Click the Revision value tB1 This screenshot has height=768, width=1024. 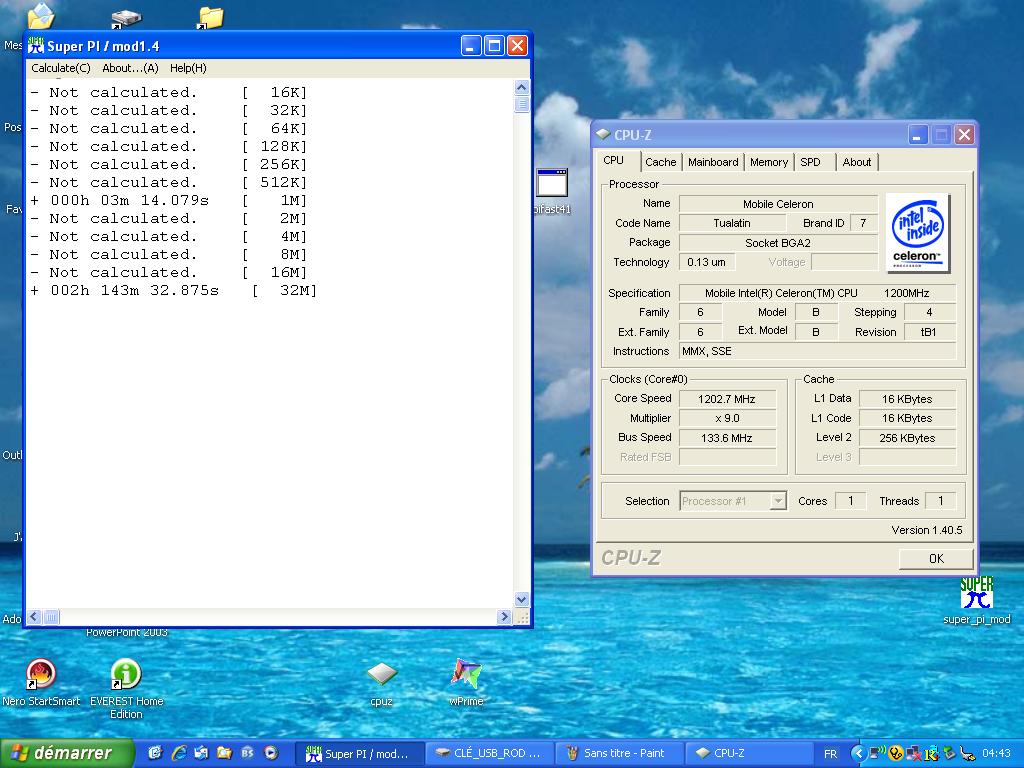pyautogui.click(x=929, y=332)
